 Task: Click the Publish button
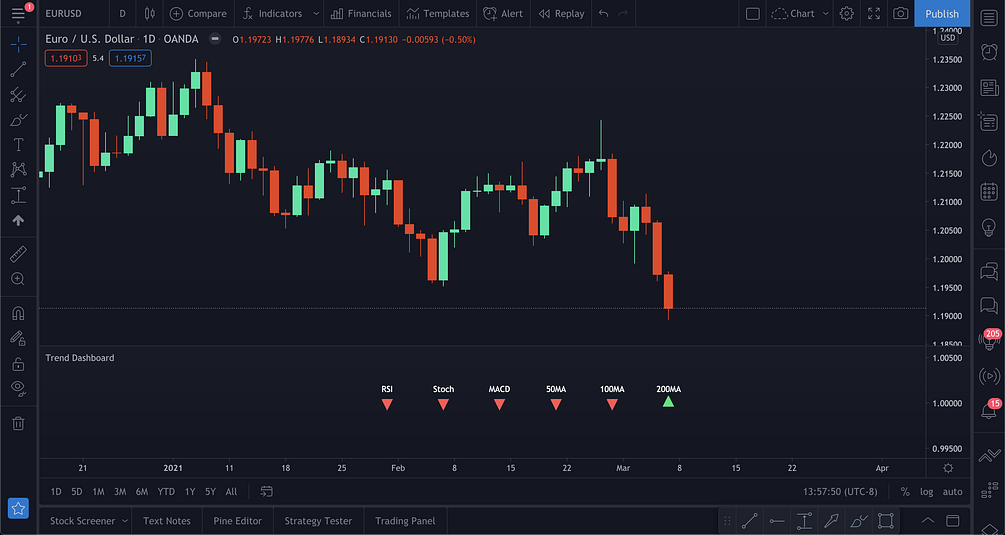[x=941, y=14]
